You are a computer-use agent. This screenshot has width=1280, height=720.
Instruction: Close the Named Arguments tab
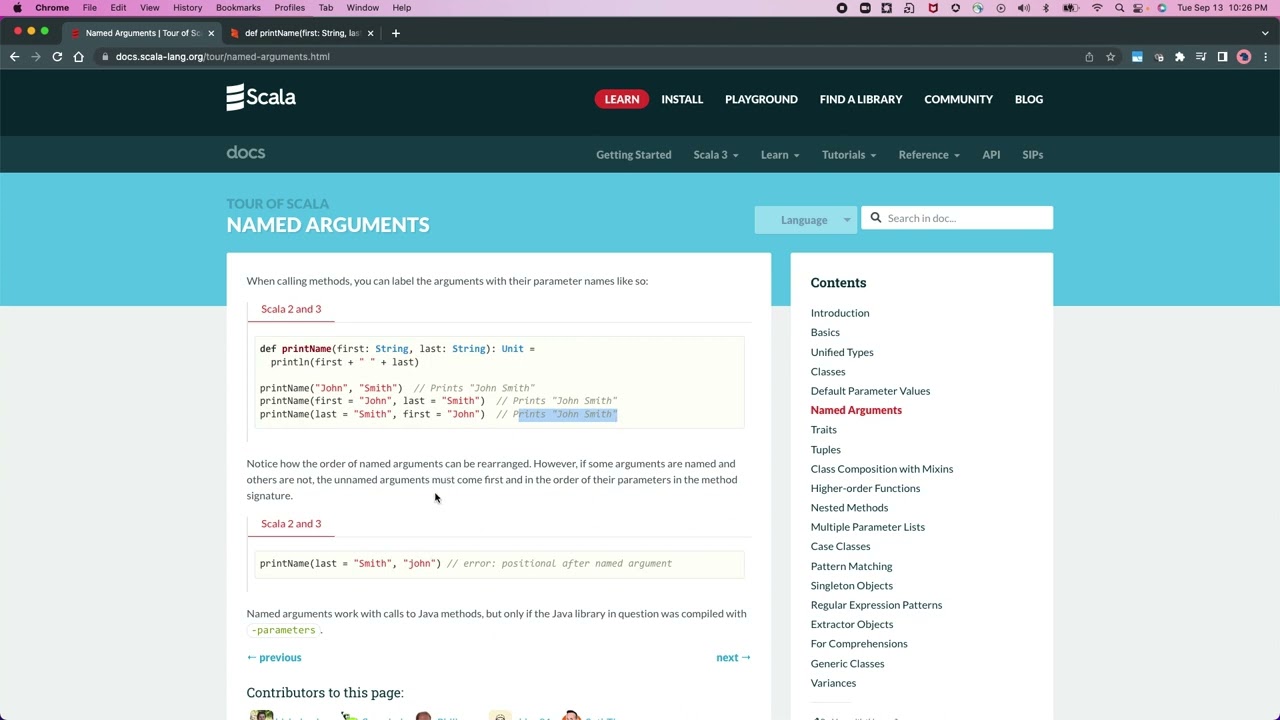click(211, 33)
